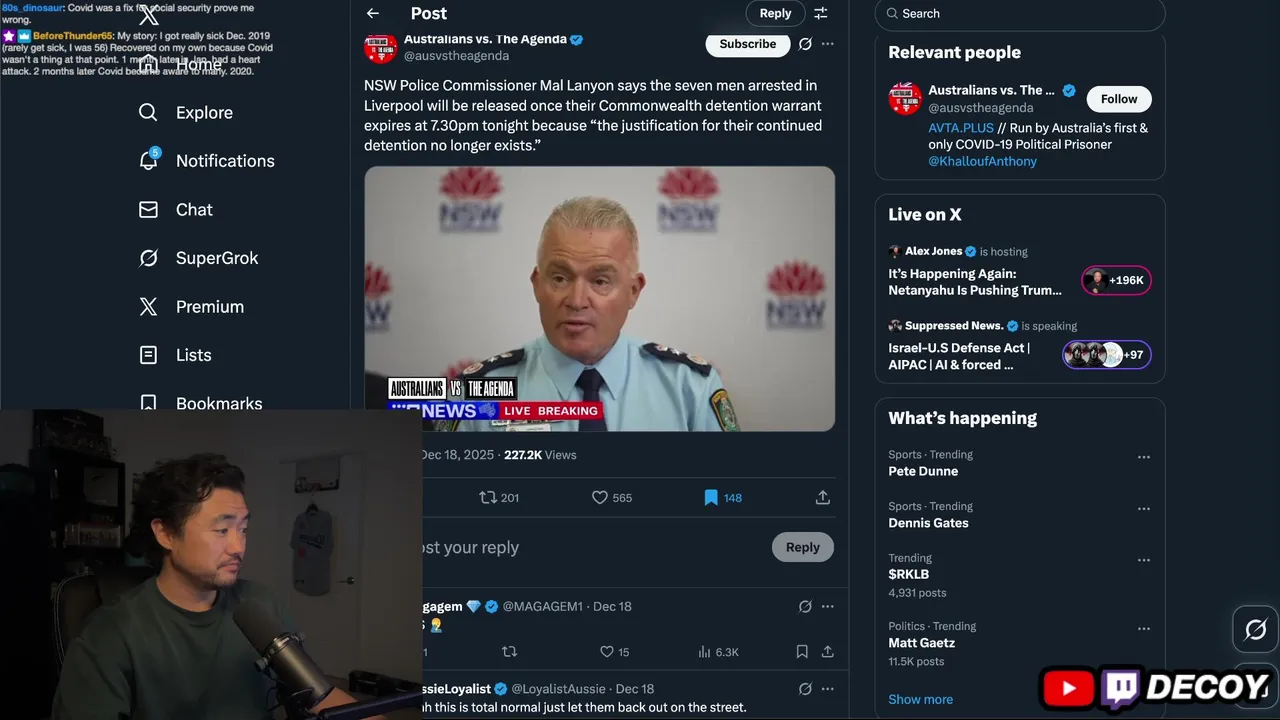Open more options for Pete Dunne trend

pyautogui.click(x=1143, y=457)
